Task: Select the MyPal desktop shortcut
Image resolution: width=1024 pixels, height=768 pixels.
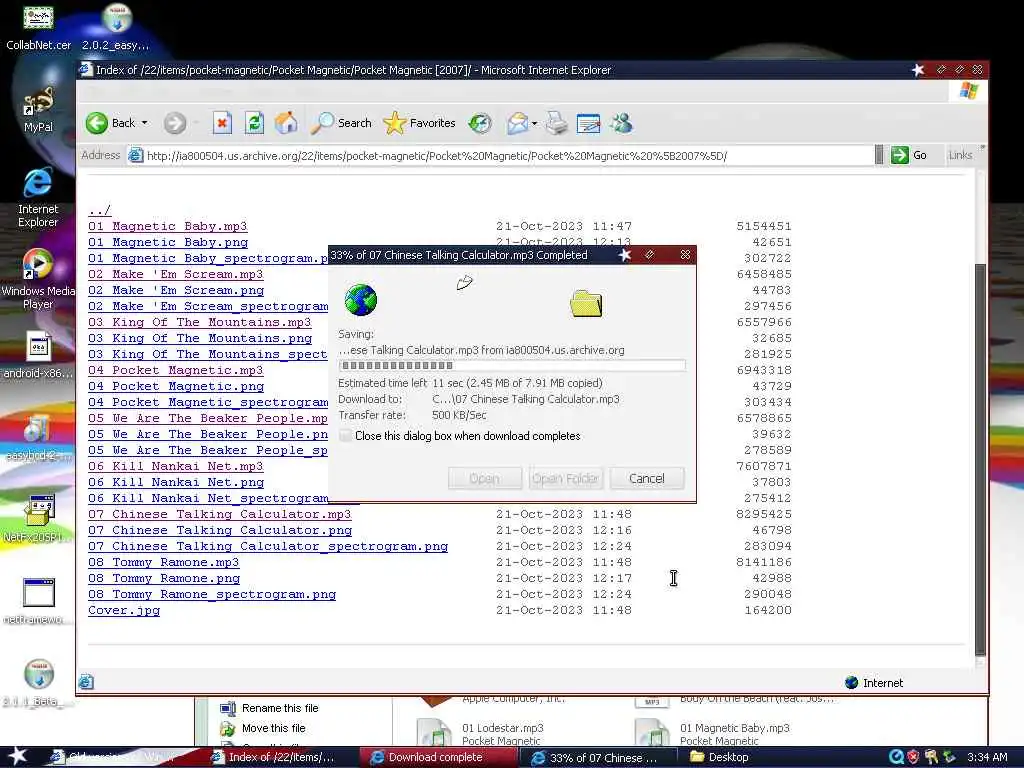Action: coord(38,110)
